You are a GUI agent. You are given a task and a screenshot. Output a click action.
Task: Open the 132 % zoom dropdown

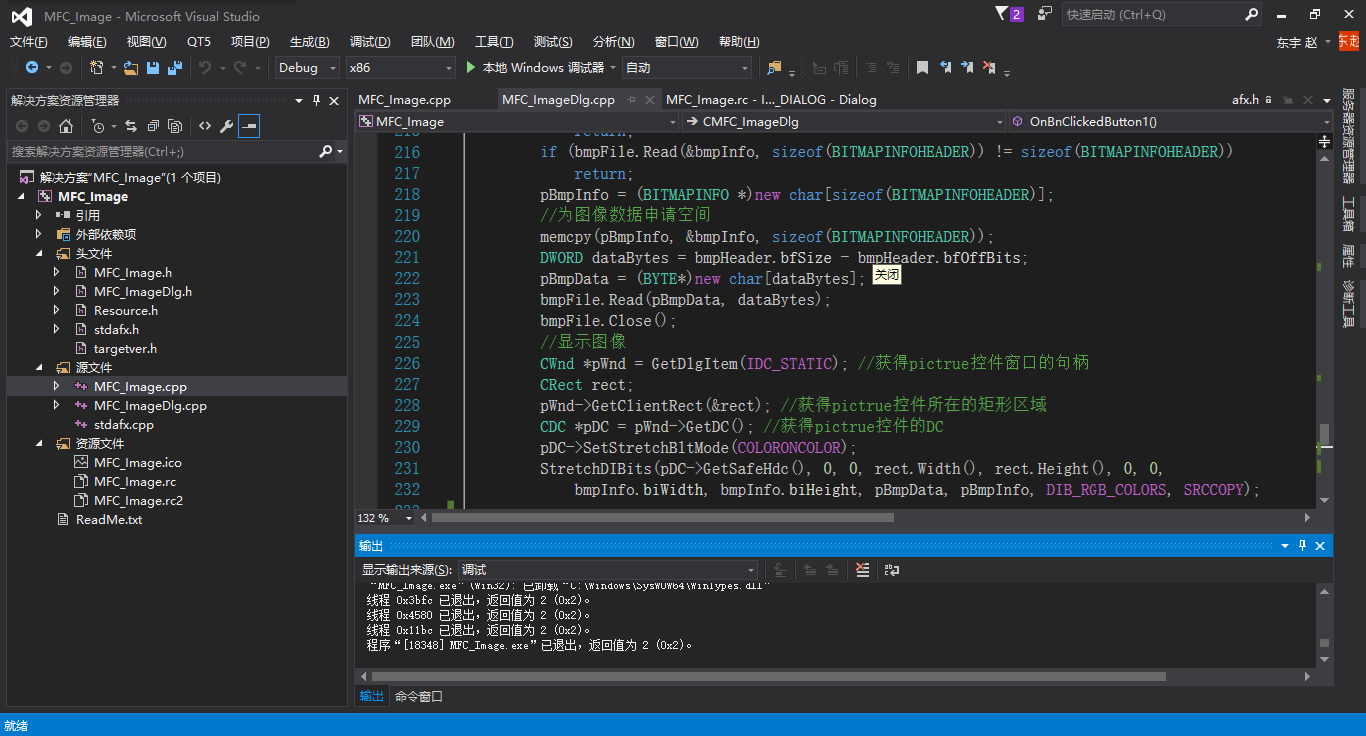click(408, 518)
